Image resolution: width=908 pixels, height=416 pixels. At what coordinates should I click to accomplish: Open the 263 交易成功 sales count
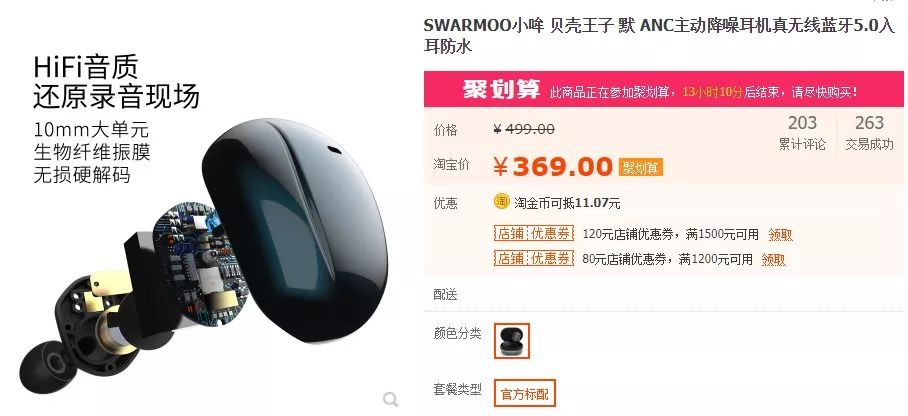click(869, 133)
